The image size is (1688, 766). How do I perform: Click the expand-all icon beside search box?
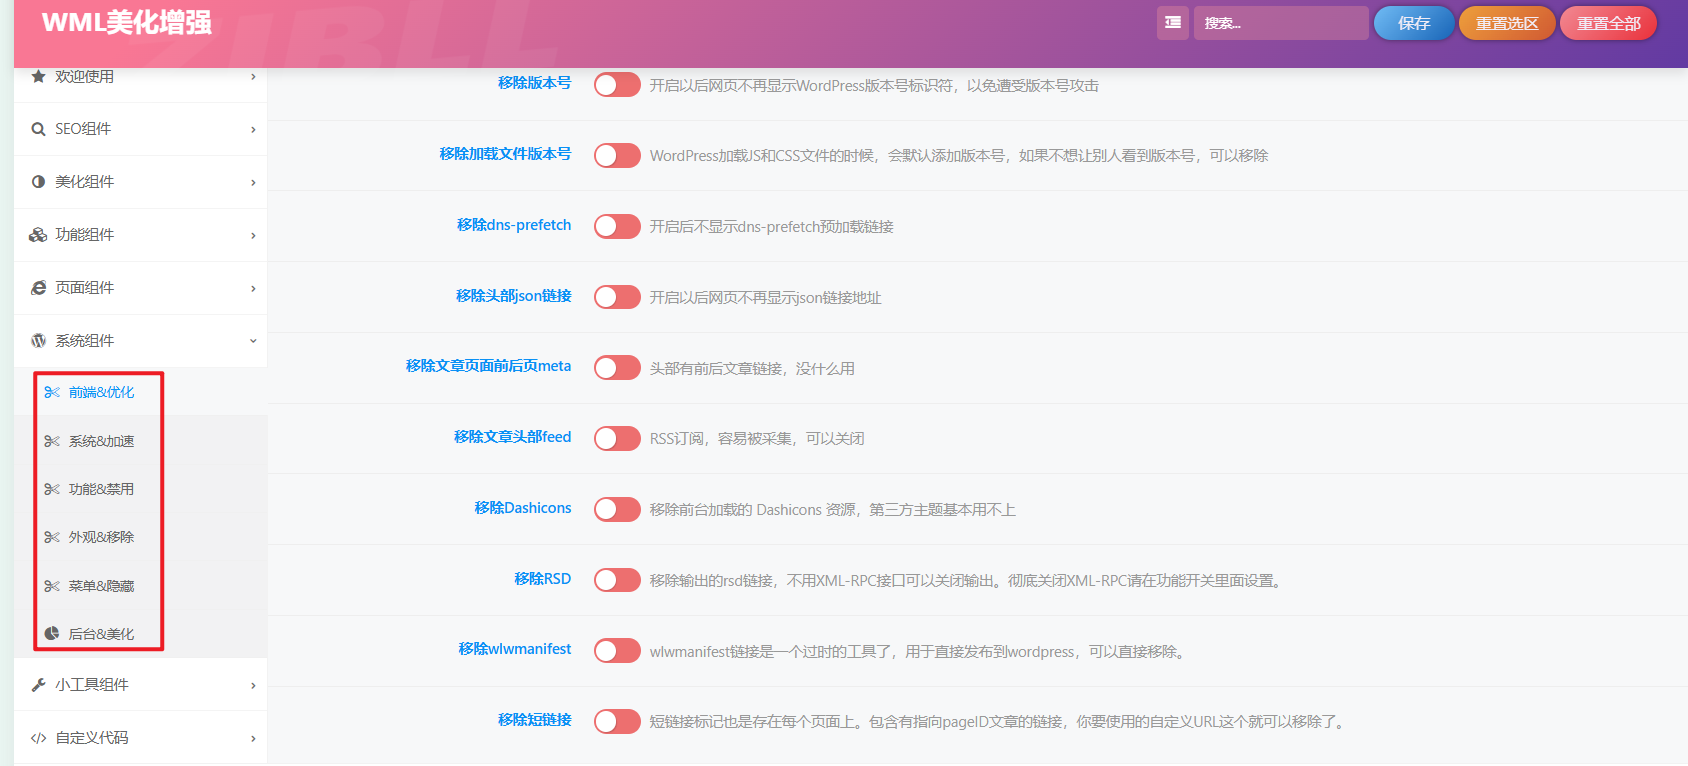[1172, 23]
